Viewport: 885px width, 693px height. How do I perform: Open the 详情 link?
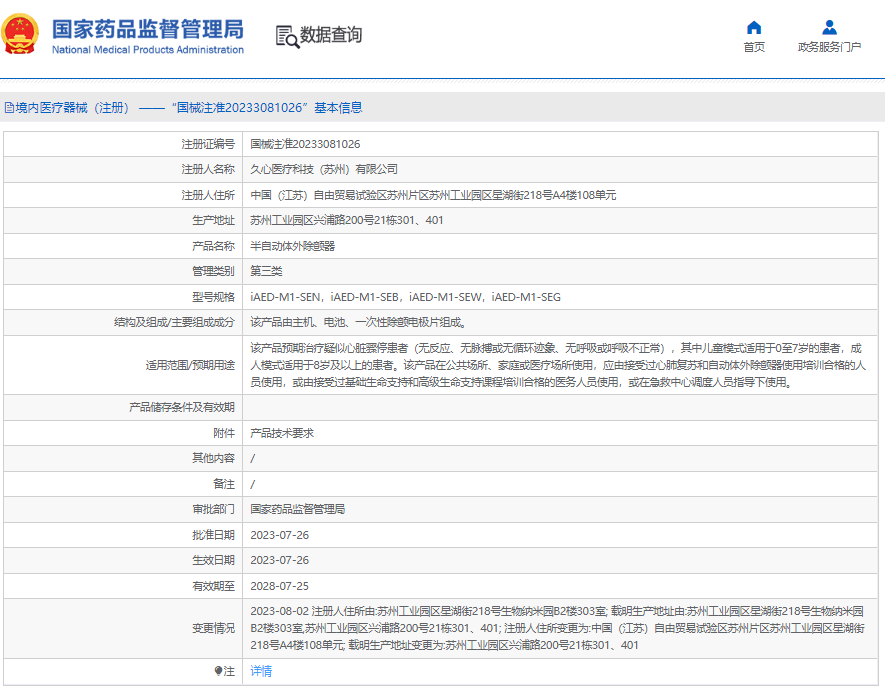click(x=261, y=670)
